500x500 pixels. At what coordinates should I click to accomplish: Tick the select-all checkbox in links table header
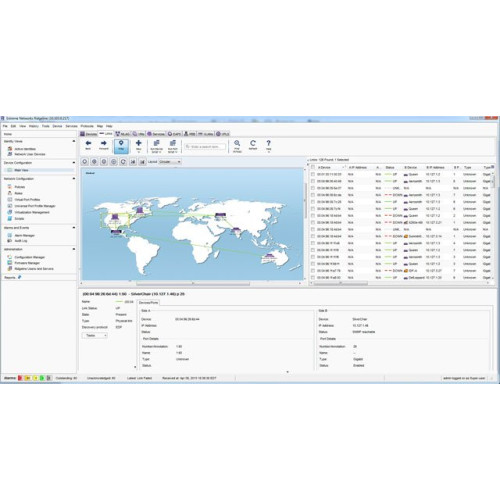(x=313, y=167)
